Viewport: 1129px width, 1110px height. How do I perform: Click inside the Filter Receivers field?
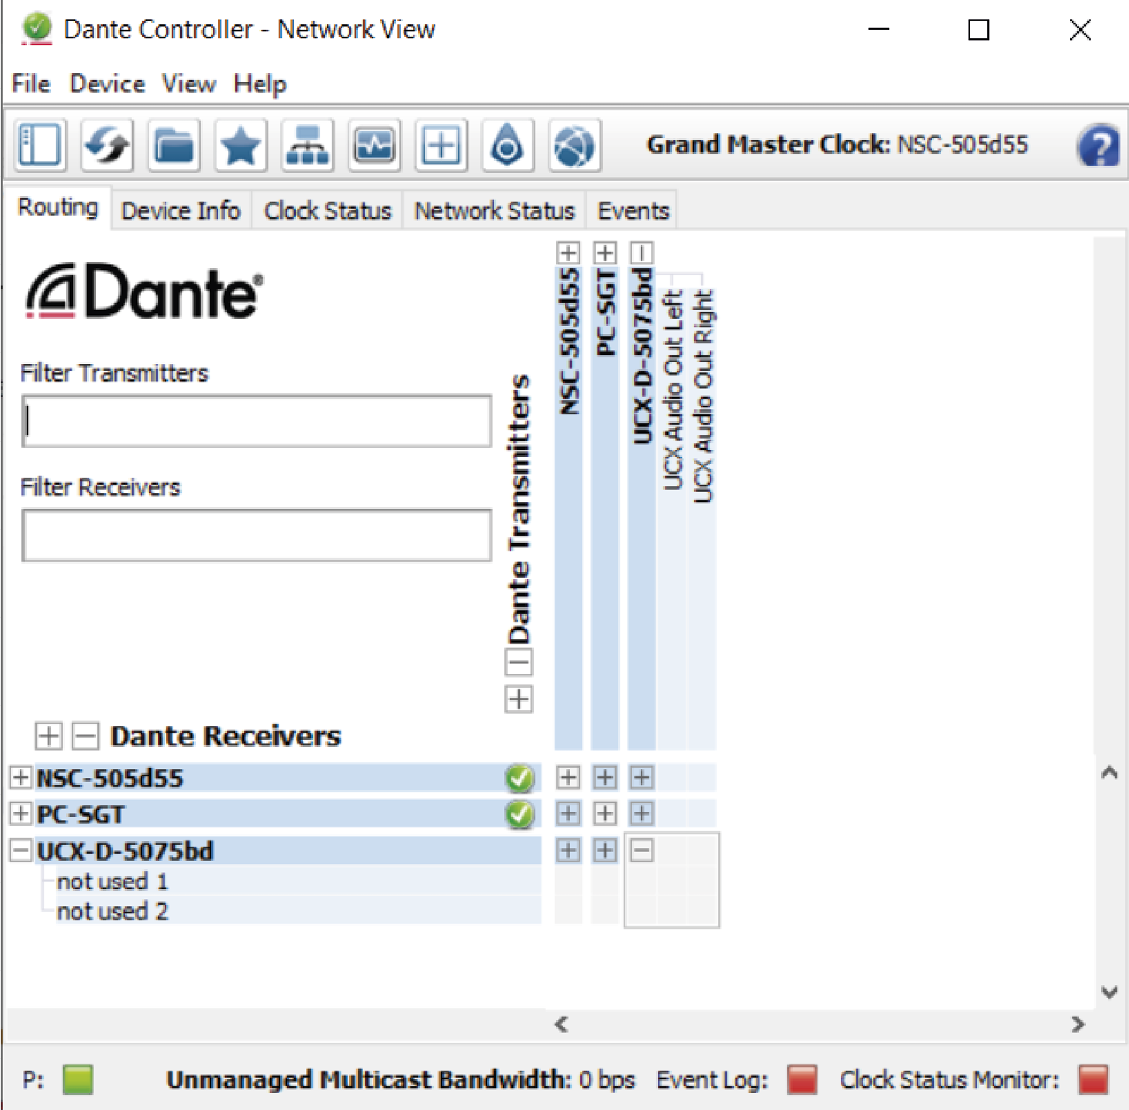[x=257, y=536]
